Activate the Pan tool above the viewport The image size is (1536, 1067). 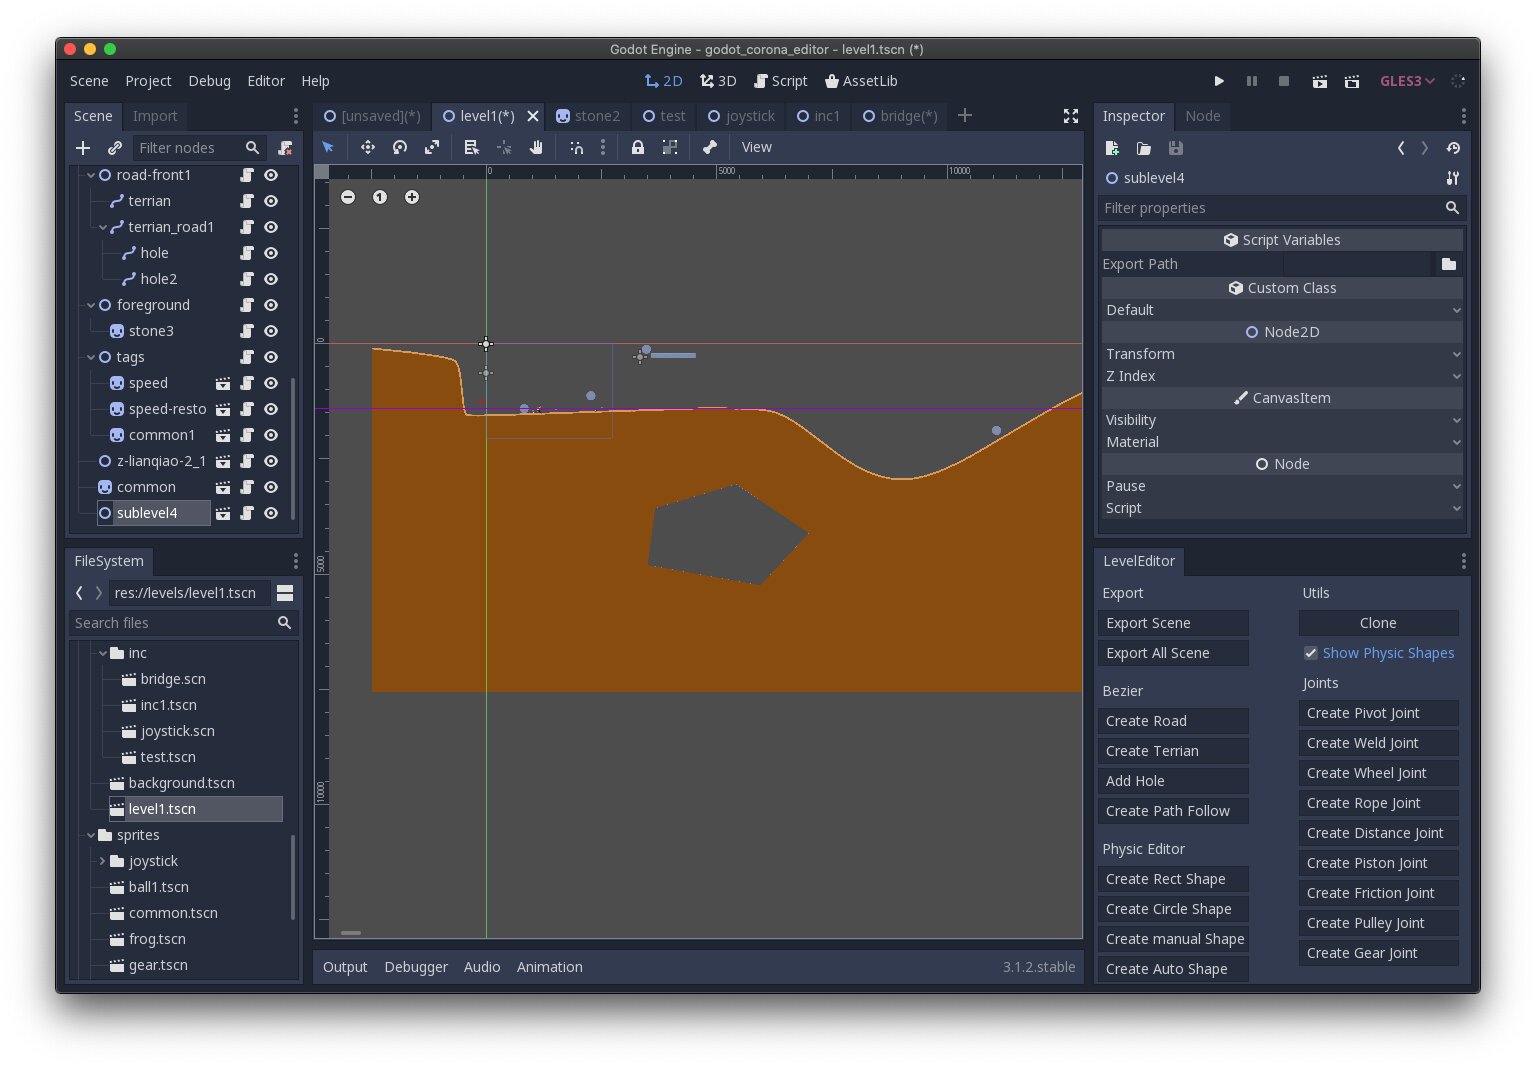pyautogui.click(x=536, y=147)
